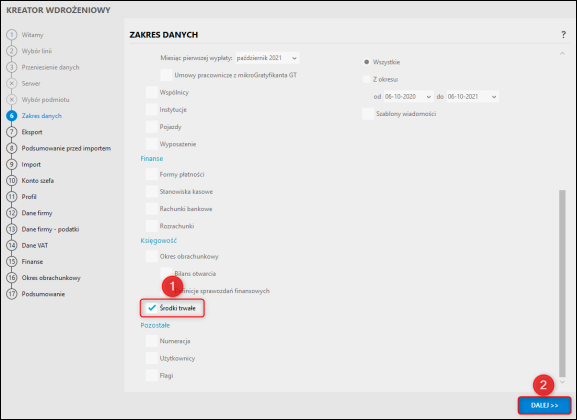The height and width of the screenshot is (420, 577).
Task: Tick the Flagi checkbox
Action: coord(152,376)
